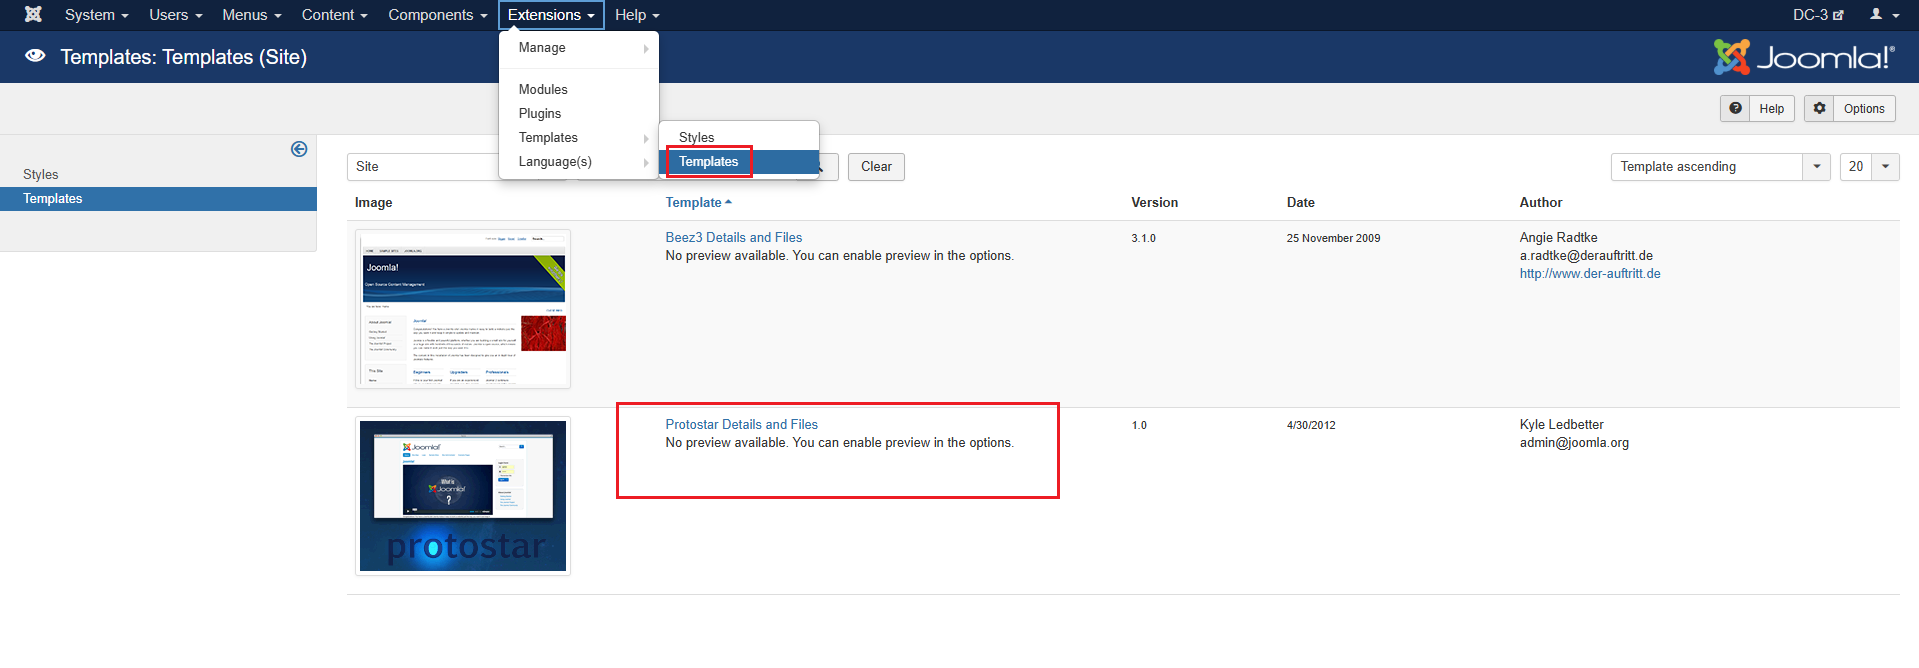
Task: Click the Joomla logo icon in top bar
Action: (x=33, y=14)
